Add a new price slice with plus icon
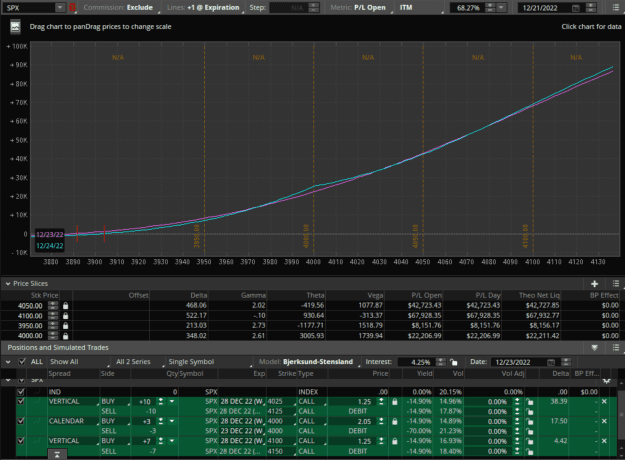Screen dimensions: 625x460 594,284
